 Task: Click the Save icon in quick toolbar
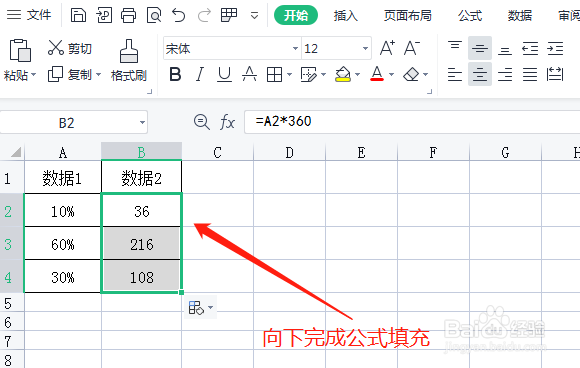[x=78, y=16]
